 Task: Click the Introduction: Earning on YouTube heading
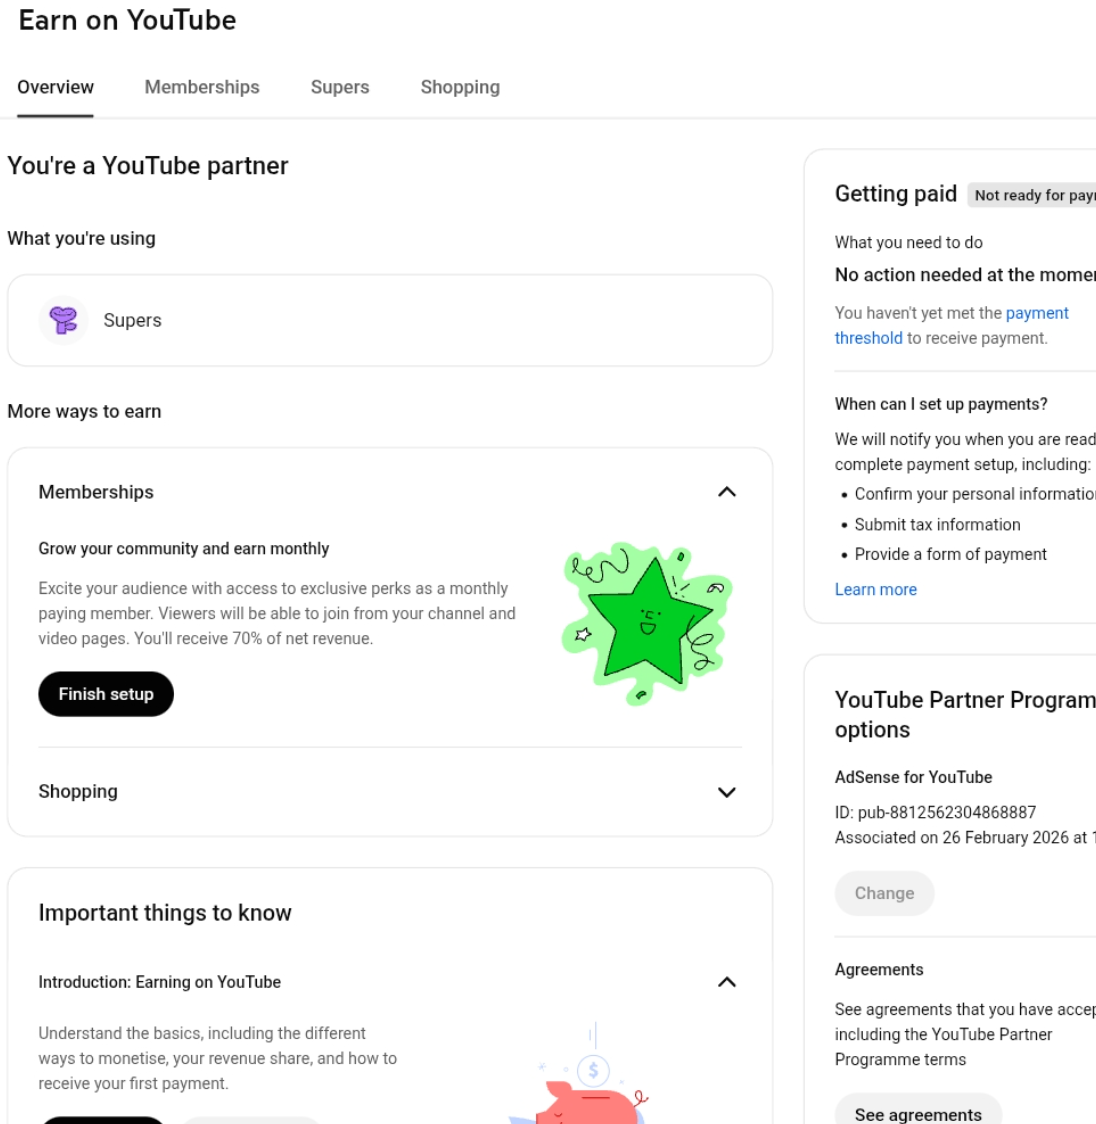click(x=160, y=982)
